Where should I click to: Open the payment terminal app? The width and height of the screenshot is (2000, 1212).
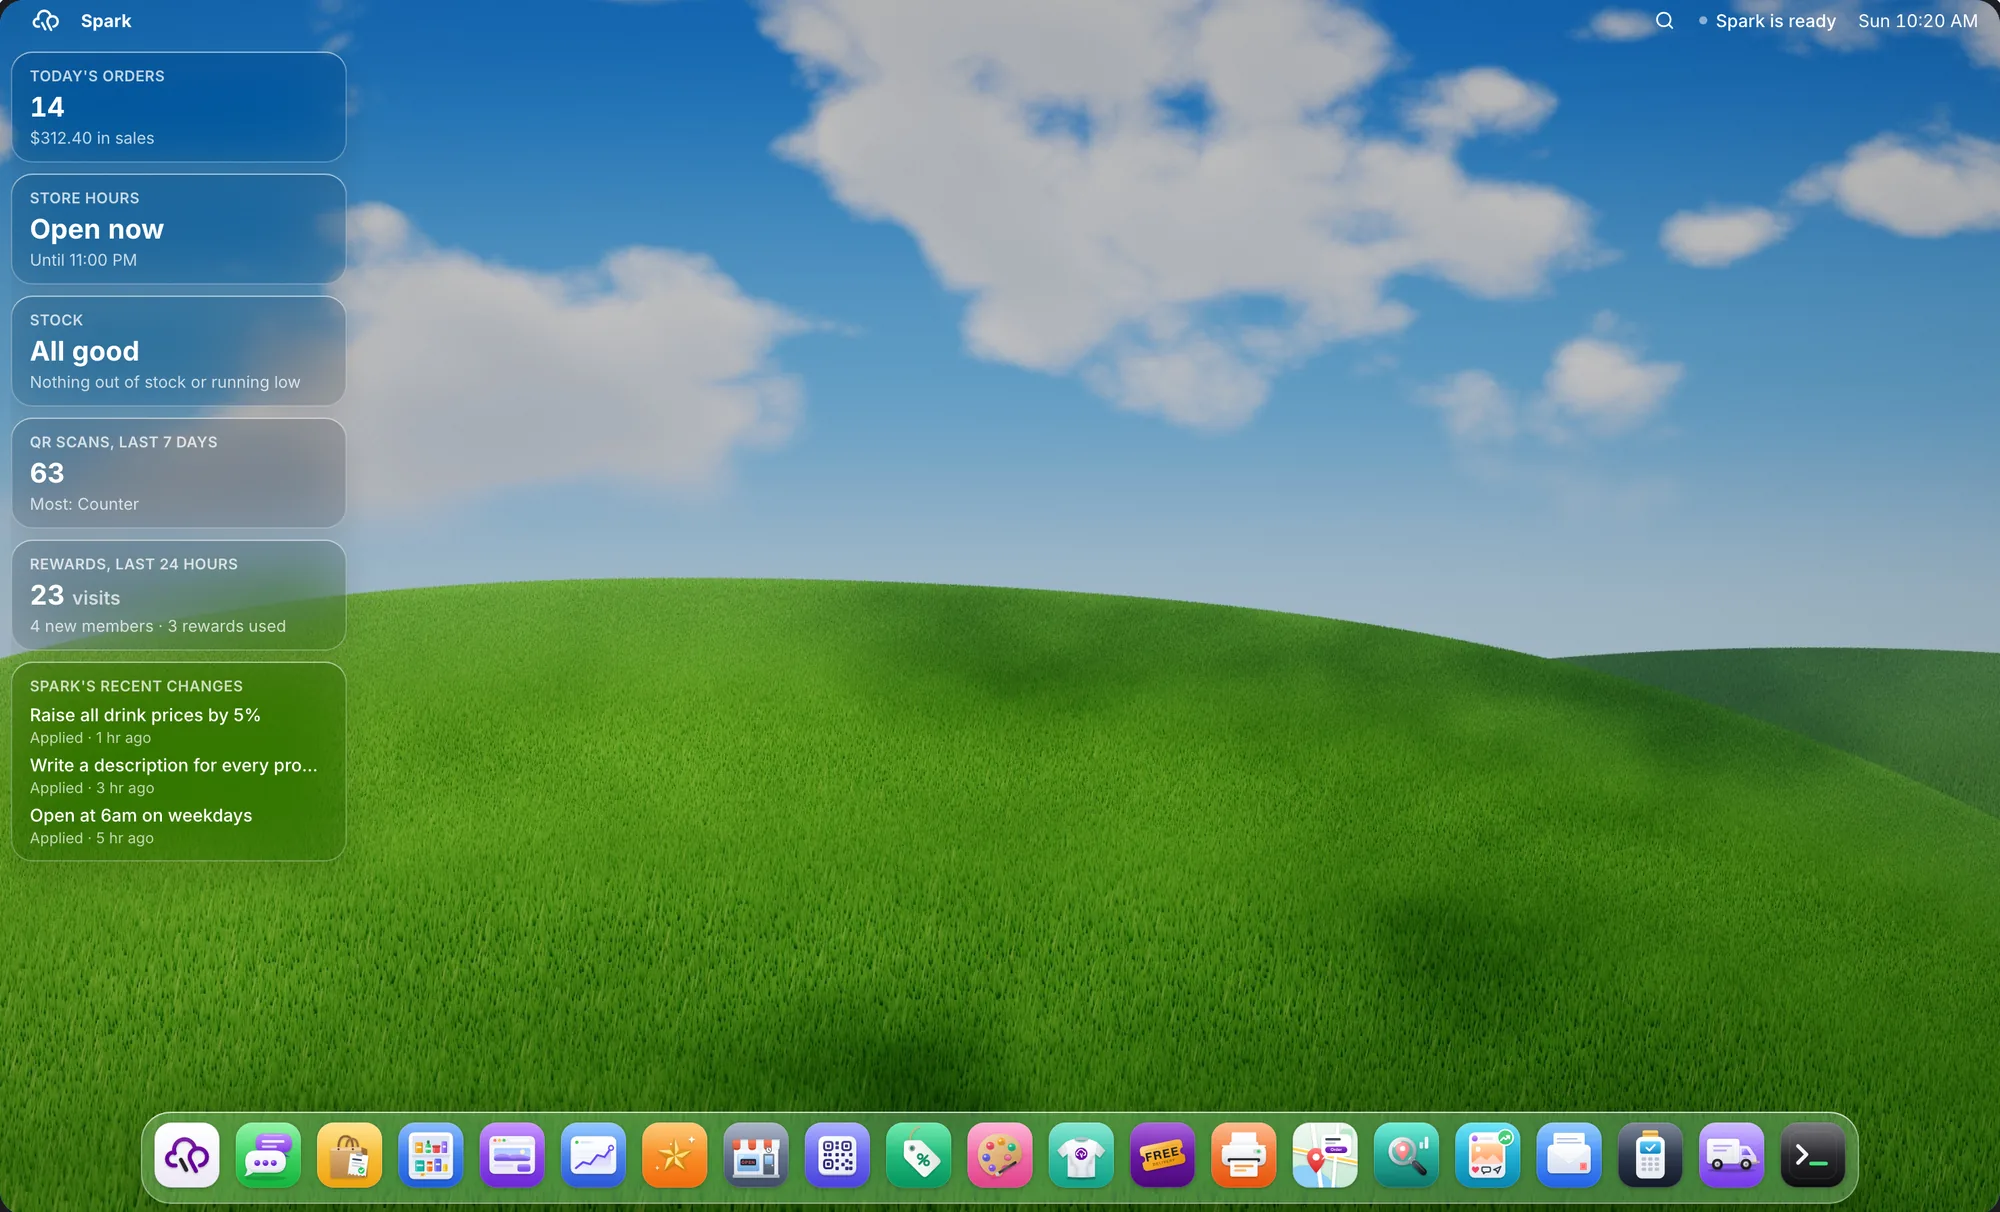(1649, 1155)
